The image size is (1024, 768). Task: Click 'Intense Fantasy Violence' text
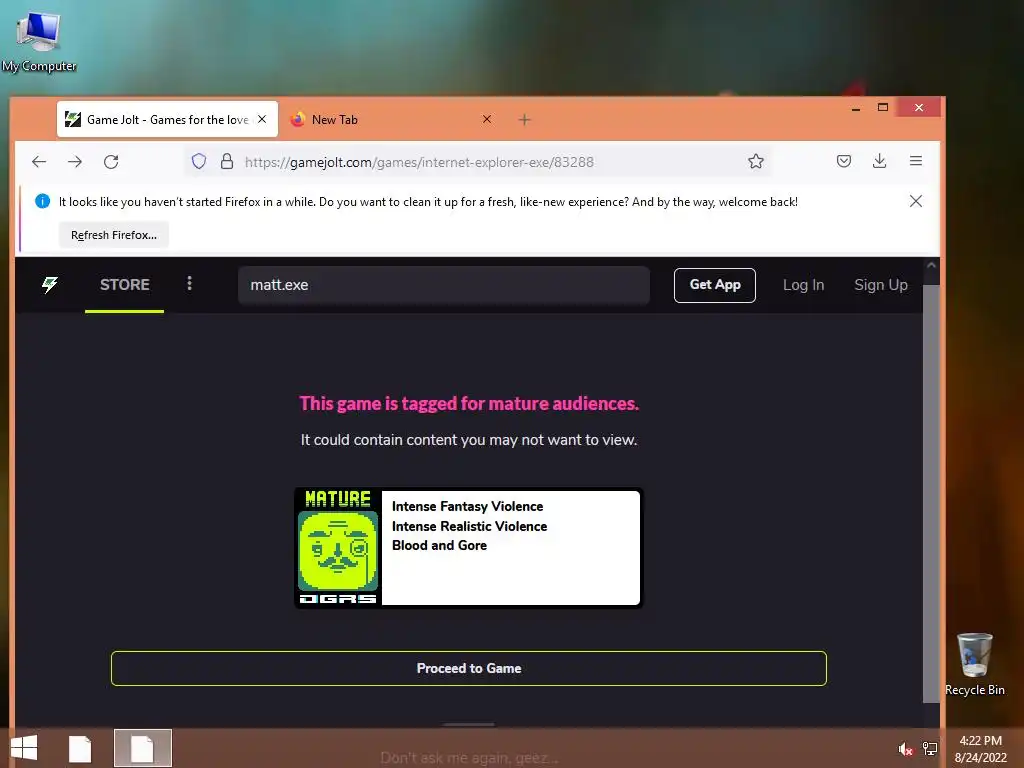click(x=468, y=506)
